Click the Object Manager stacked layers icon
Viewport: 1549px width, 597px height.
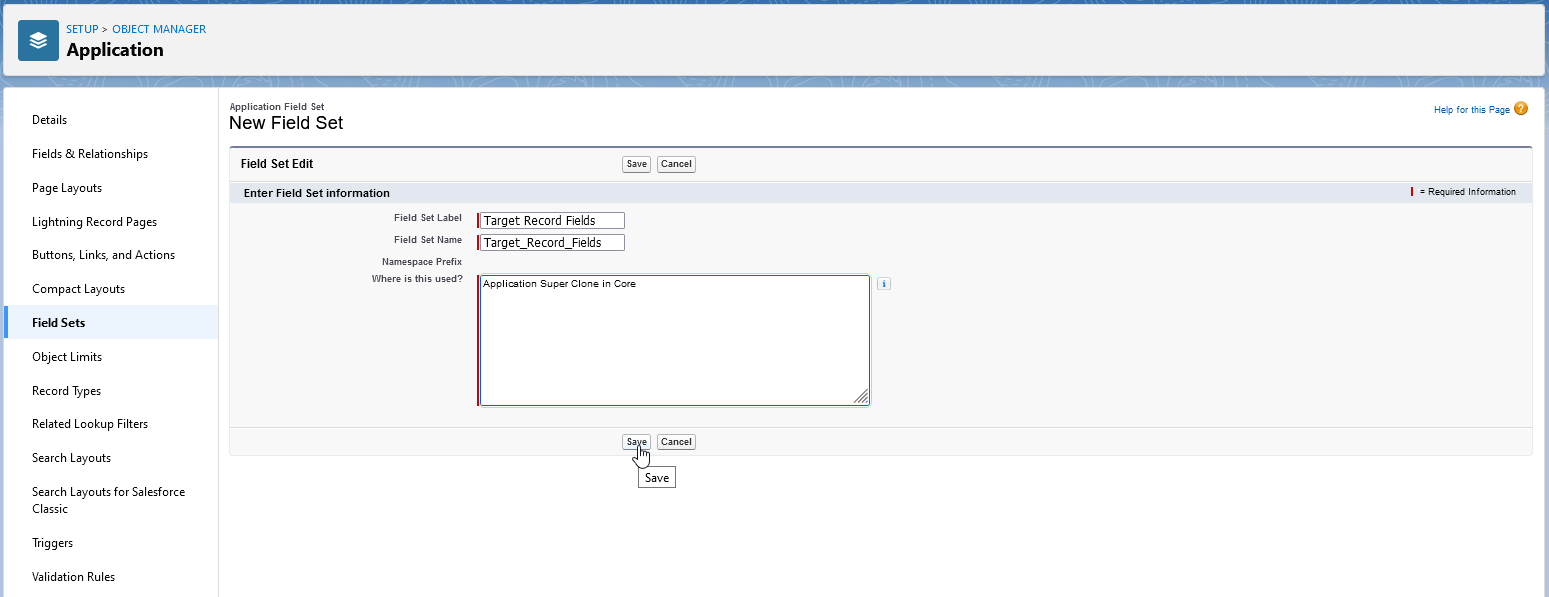click(38, 41)
